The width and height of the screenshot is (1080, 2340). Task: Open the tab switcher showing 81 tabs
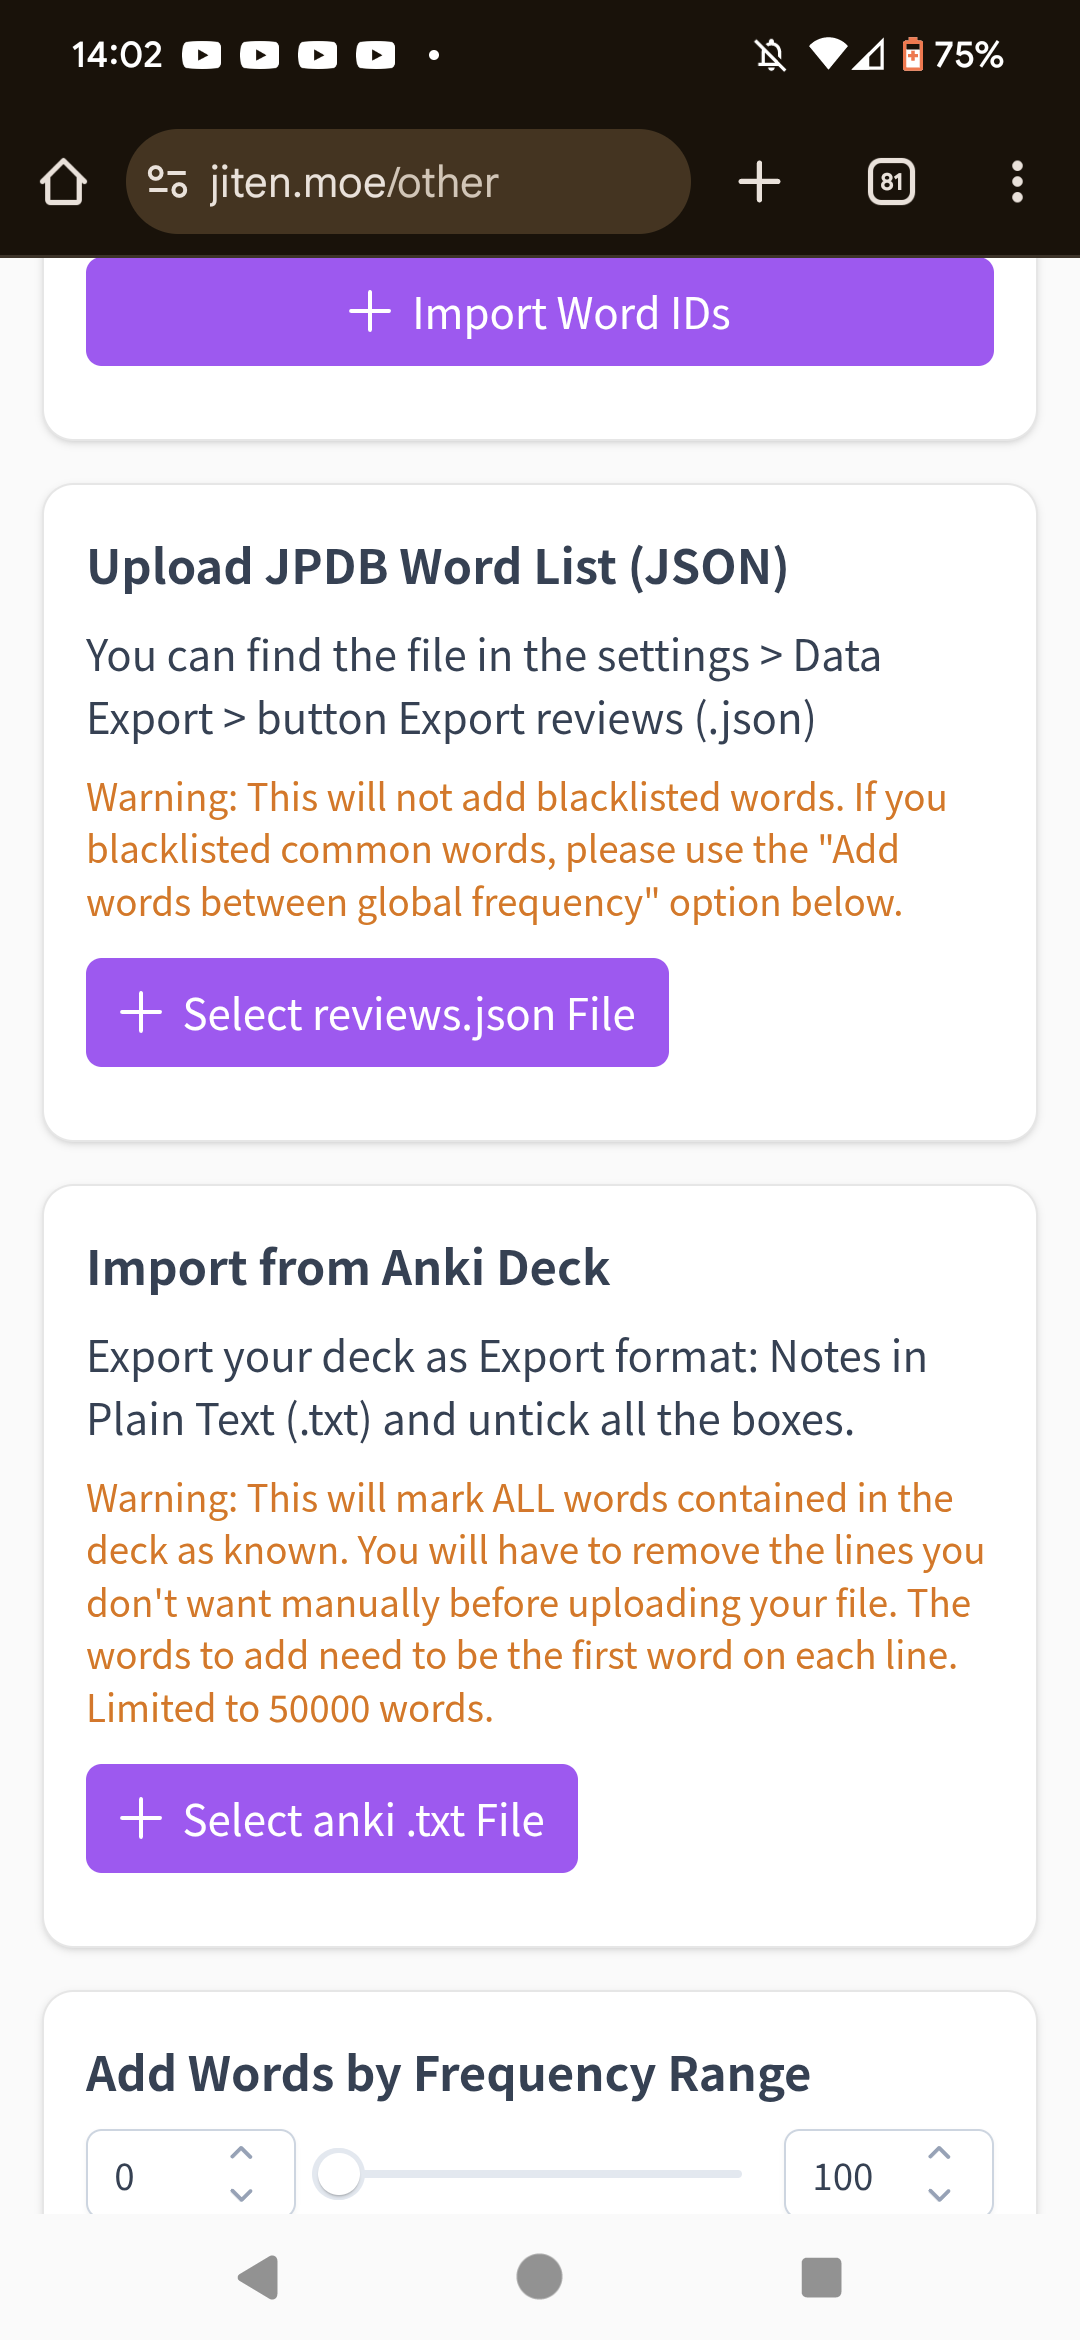[891, 182]
